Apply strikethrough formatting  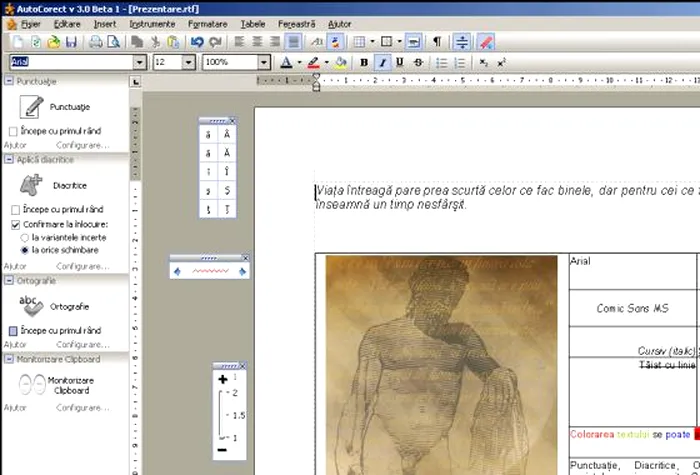coord(418,62)
